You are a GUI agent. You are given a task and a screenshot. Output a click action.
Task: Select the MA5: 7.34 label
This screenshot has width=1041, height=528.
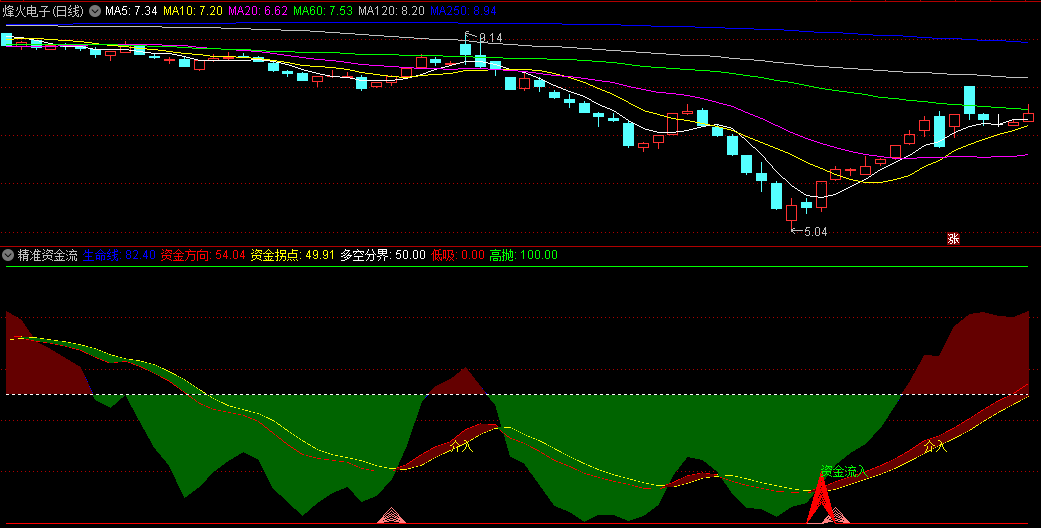(131, 11)
